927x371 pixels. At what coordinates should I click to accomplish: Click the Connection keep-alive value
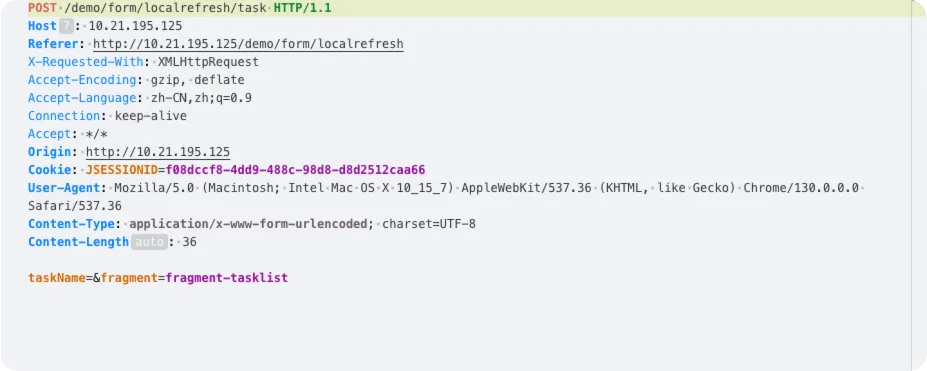pos(151,116)
